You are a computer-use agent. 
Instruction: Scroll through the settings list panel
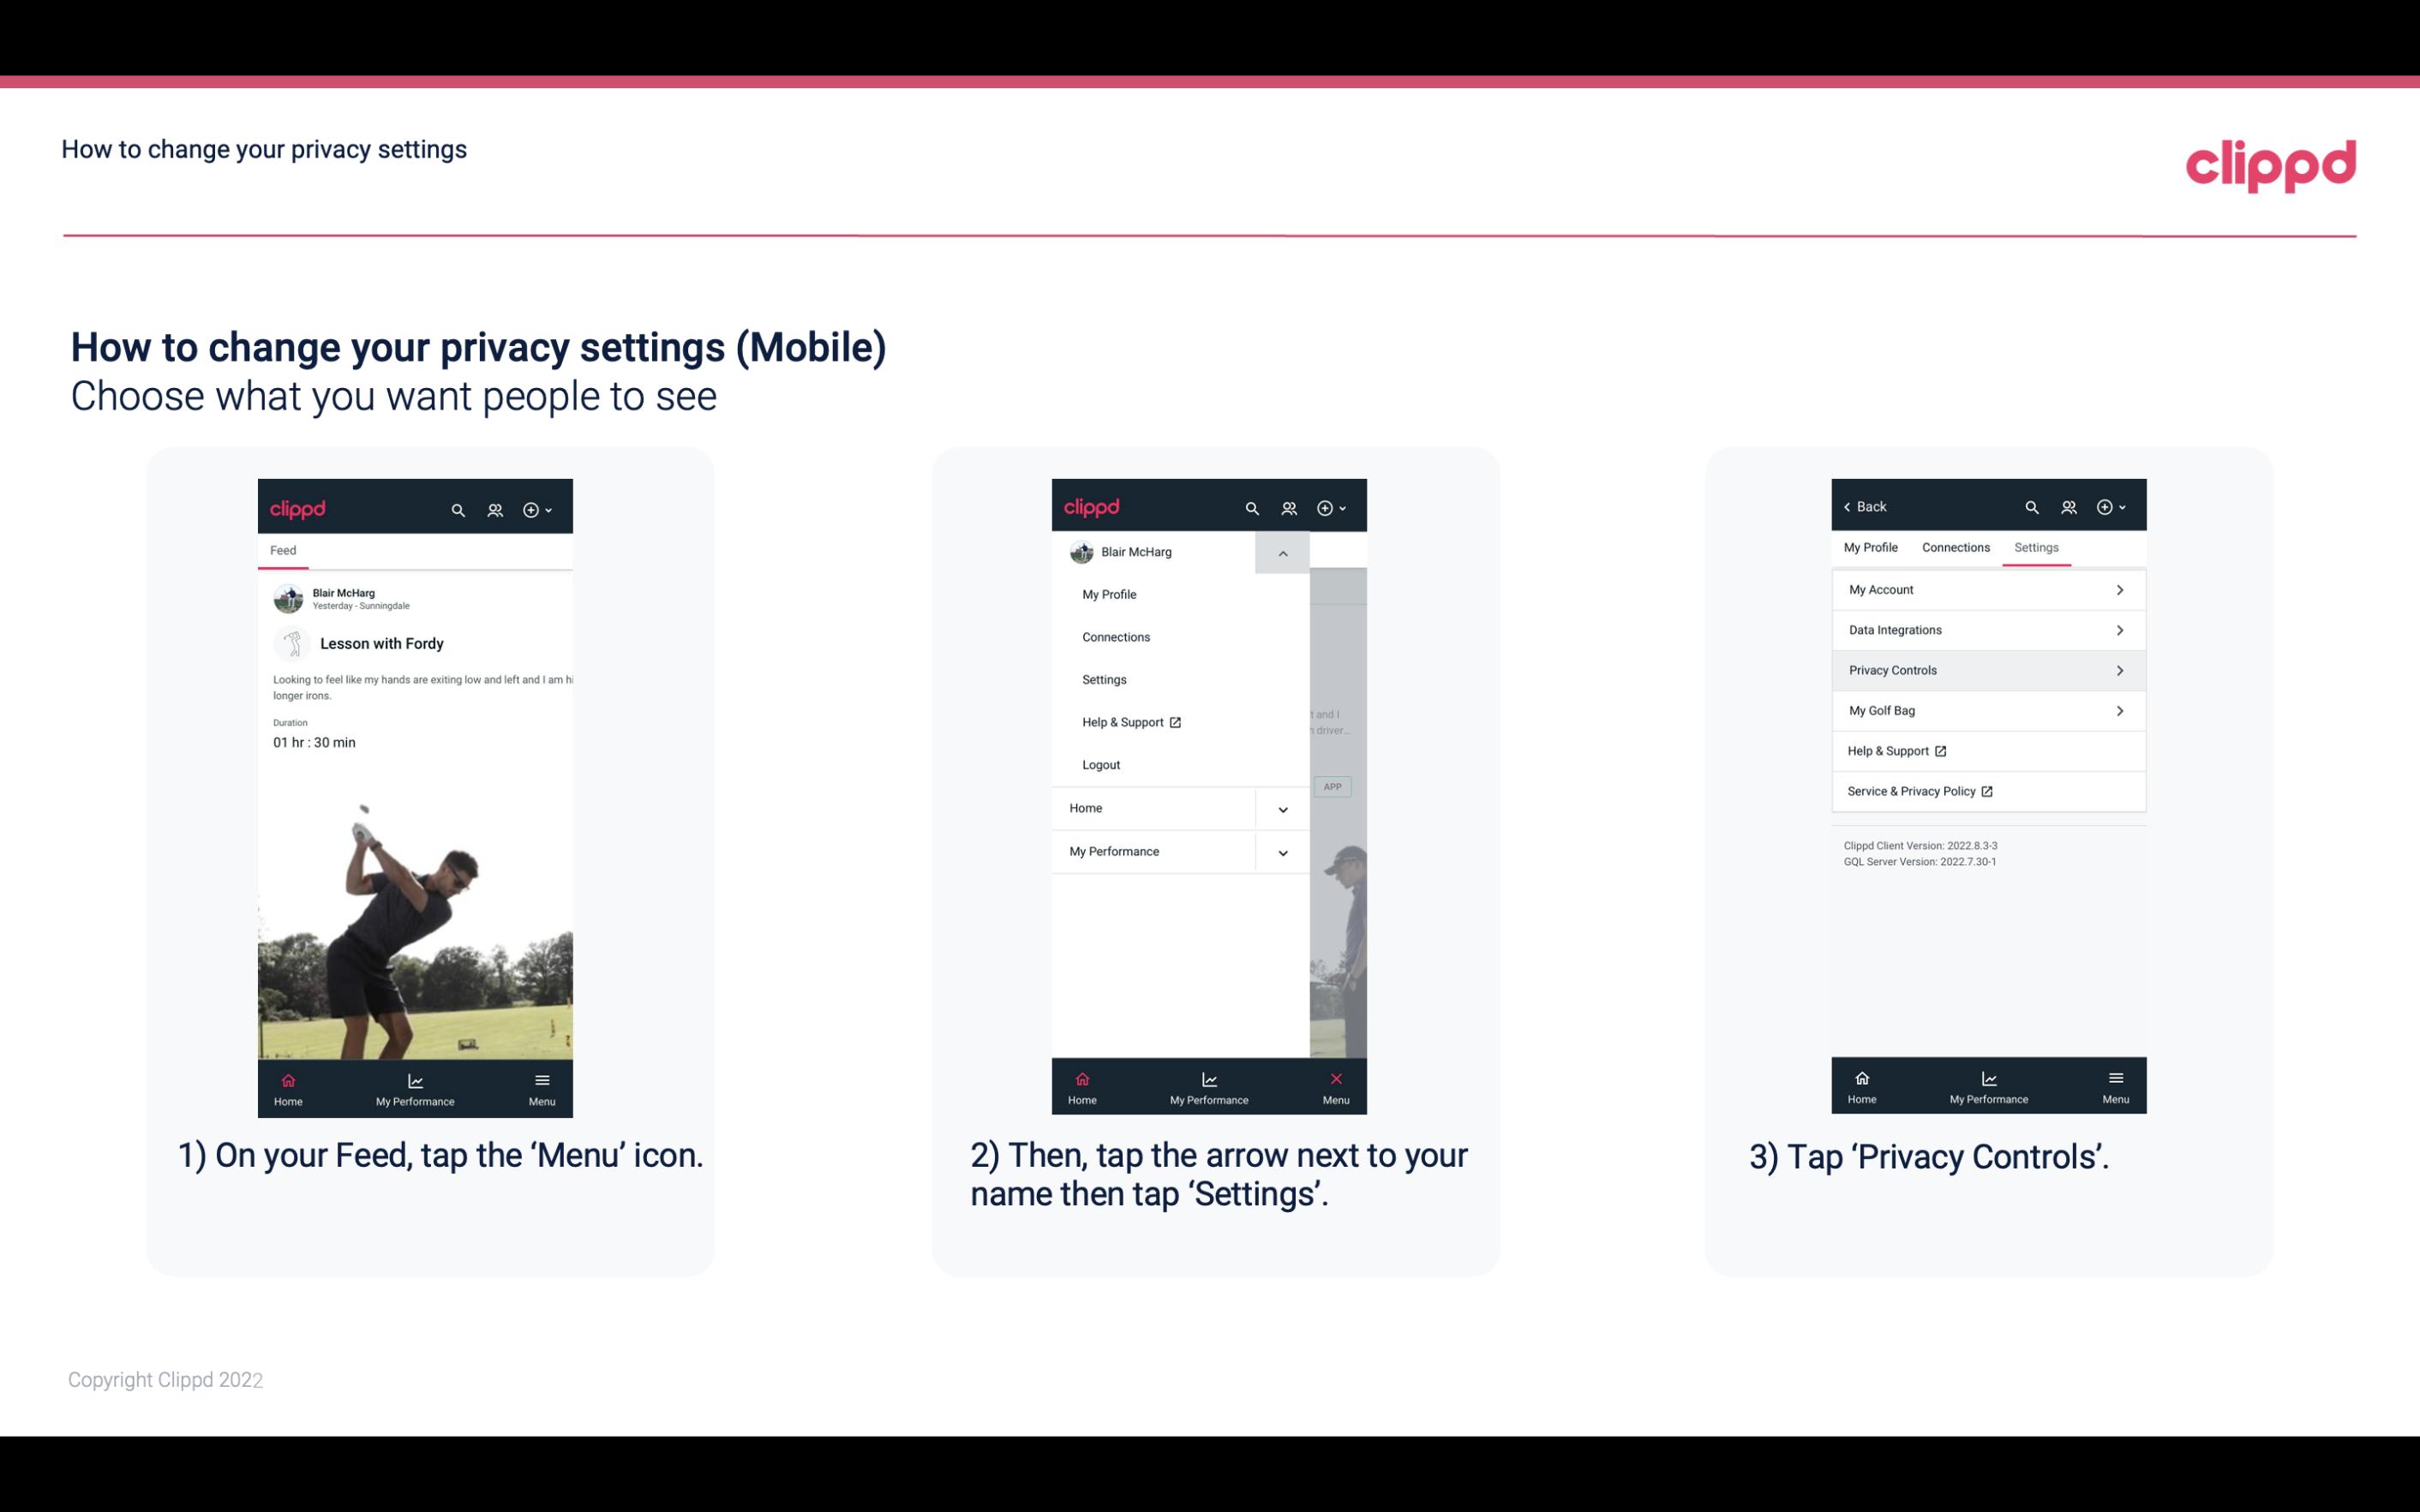coord(1988,690)
